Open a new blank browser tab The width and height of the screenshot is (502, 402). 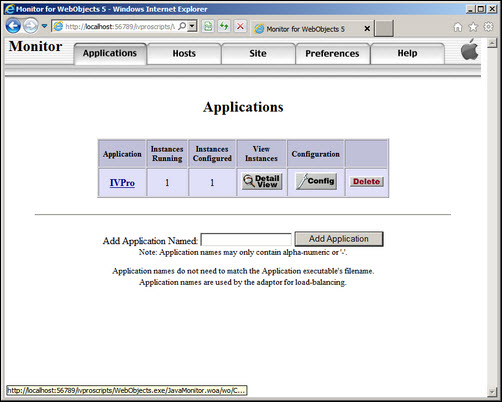click(384, 28)
